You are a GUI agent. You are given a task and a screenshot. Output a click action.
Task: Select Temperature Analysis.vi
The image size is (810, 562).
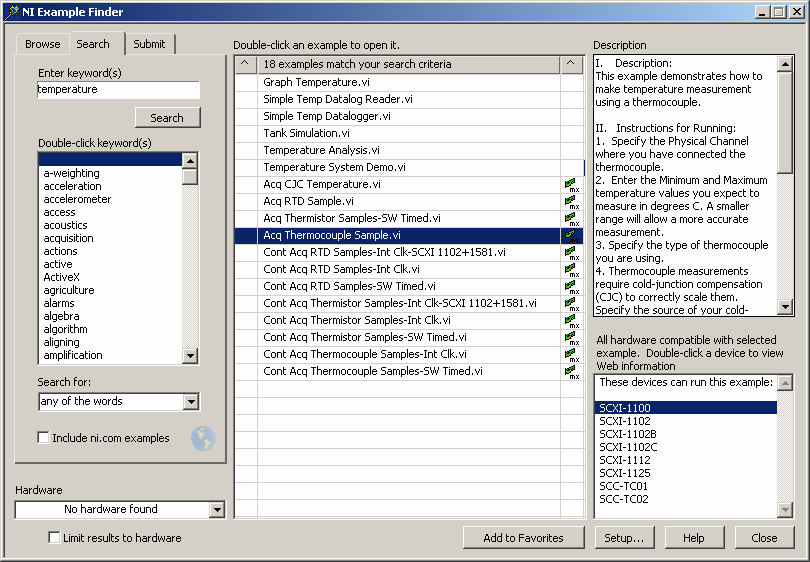click(x=321, y=150)
